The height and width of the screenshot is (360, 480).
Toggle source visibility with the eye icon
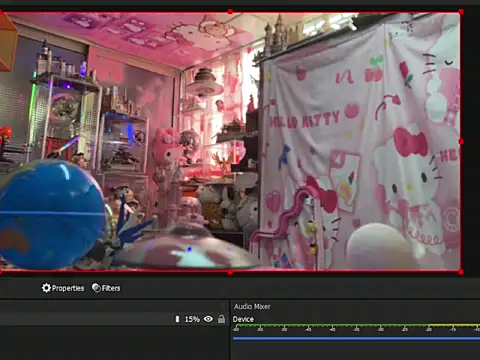point(208,319)
